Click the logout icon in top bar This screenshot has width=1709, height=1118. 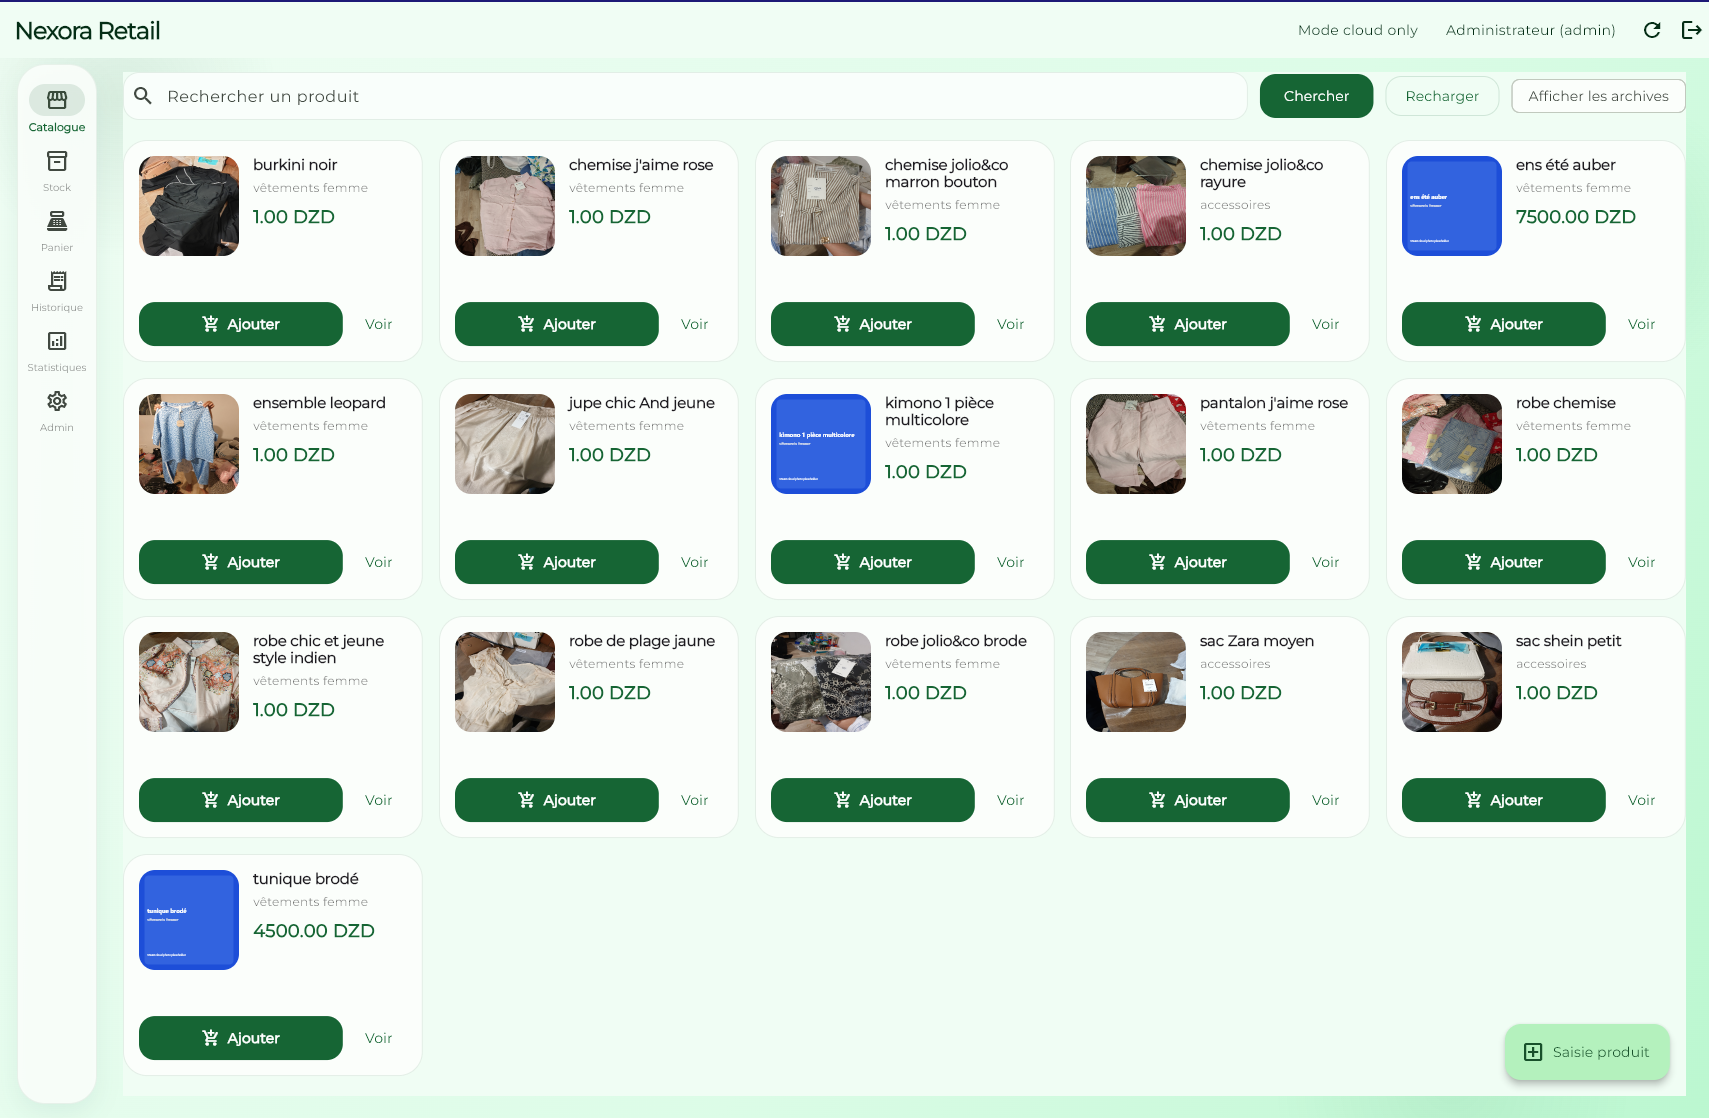point(1691,30)
